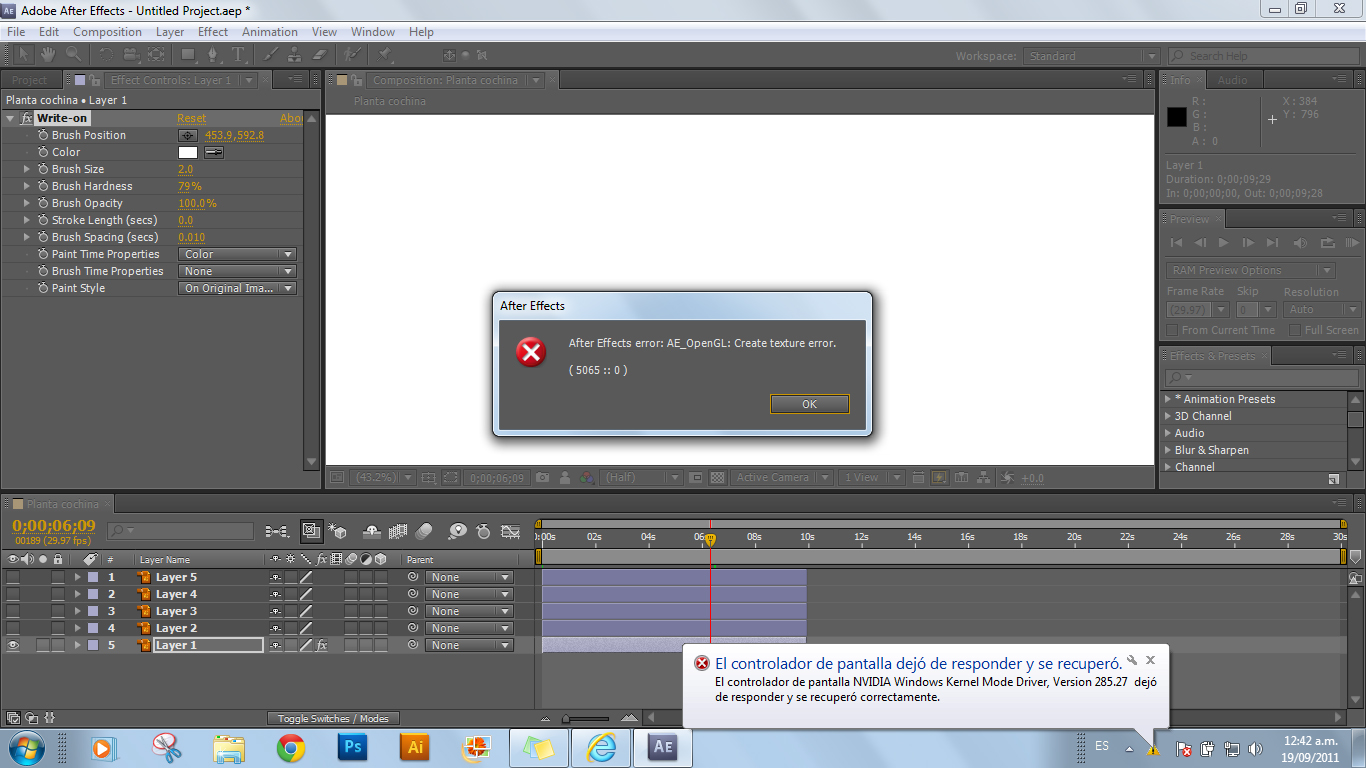Open Brush Time Properties dropdown
Image resolution: width=1366 pixels, height=768 pixels.
pos(238,271)
